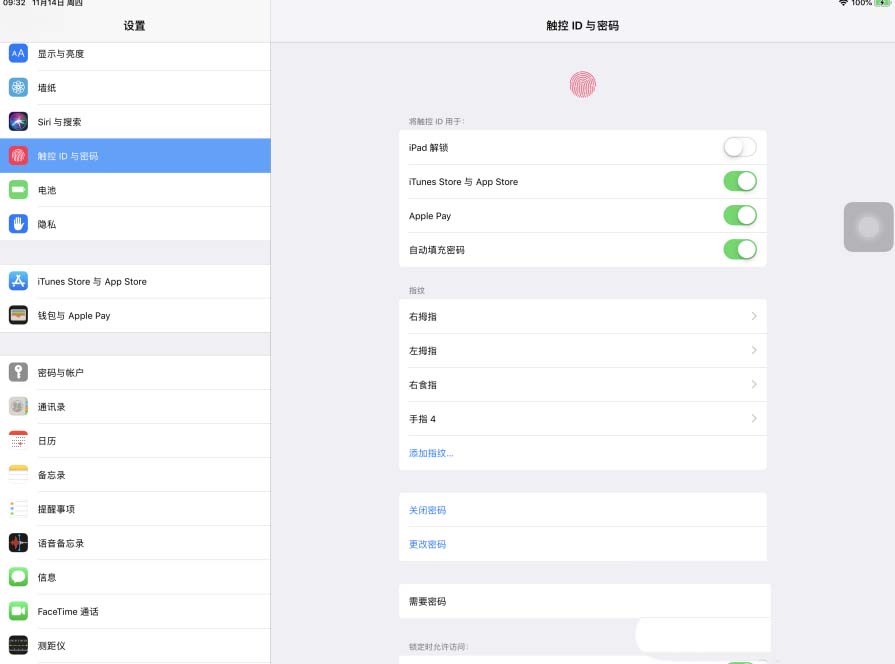The image size is (895, 664).
Task: Open the 手指 4 fingerprint chevron
Action: click(754, 418)
